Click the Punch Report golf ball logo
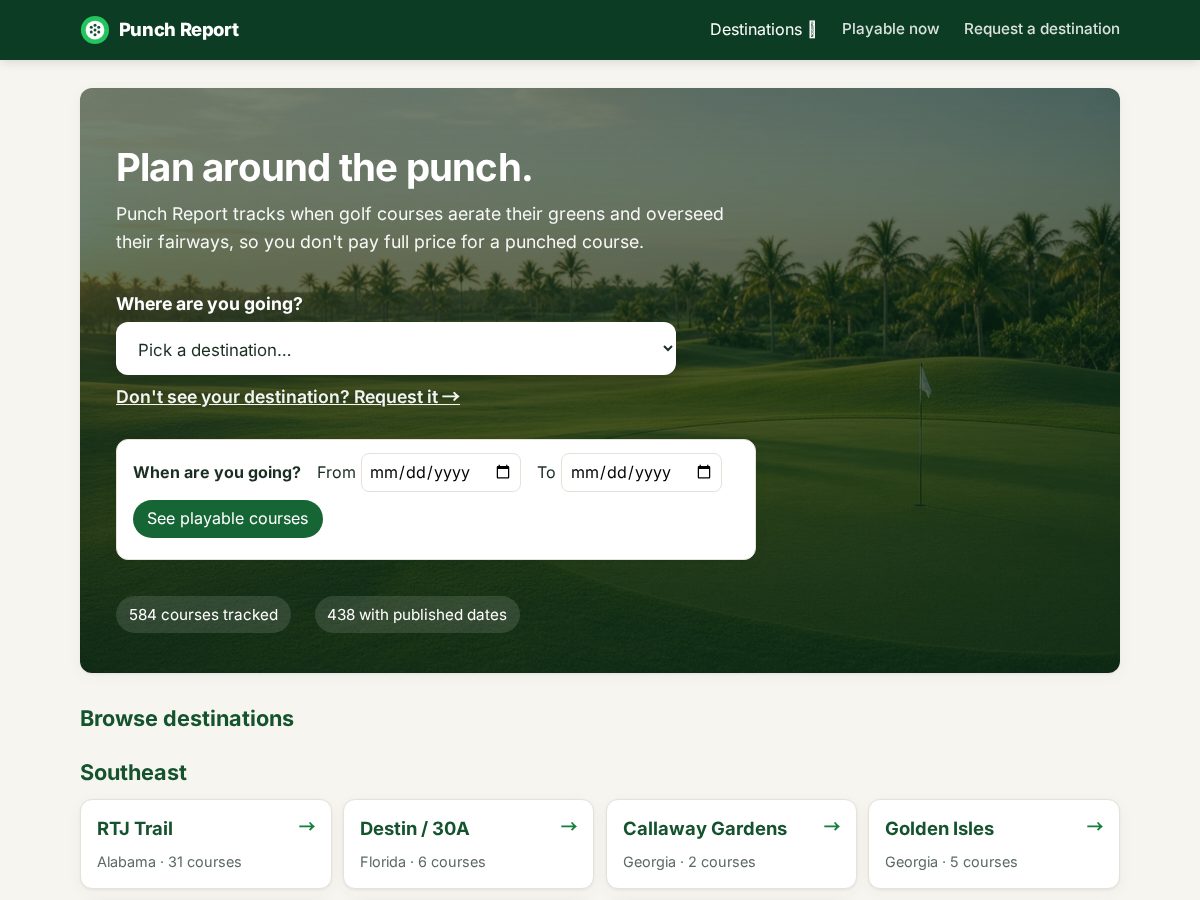Viewport: 1200px width, 900px height. click(x=95, y=30)
